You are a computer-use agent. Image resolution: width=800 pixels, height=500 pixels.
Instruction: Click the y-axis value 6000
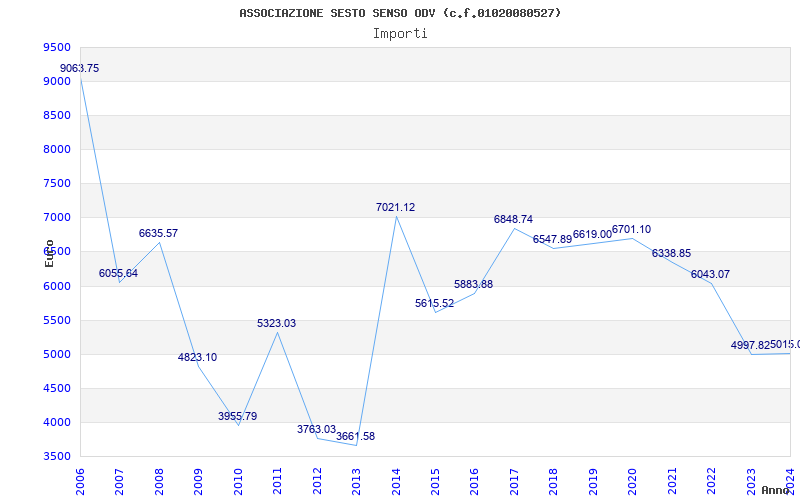pos(57,286)
